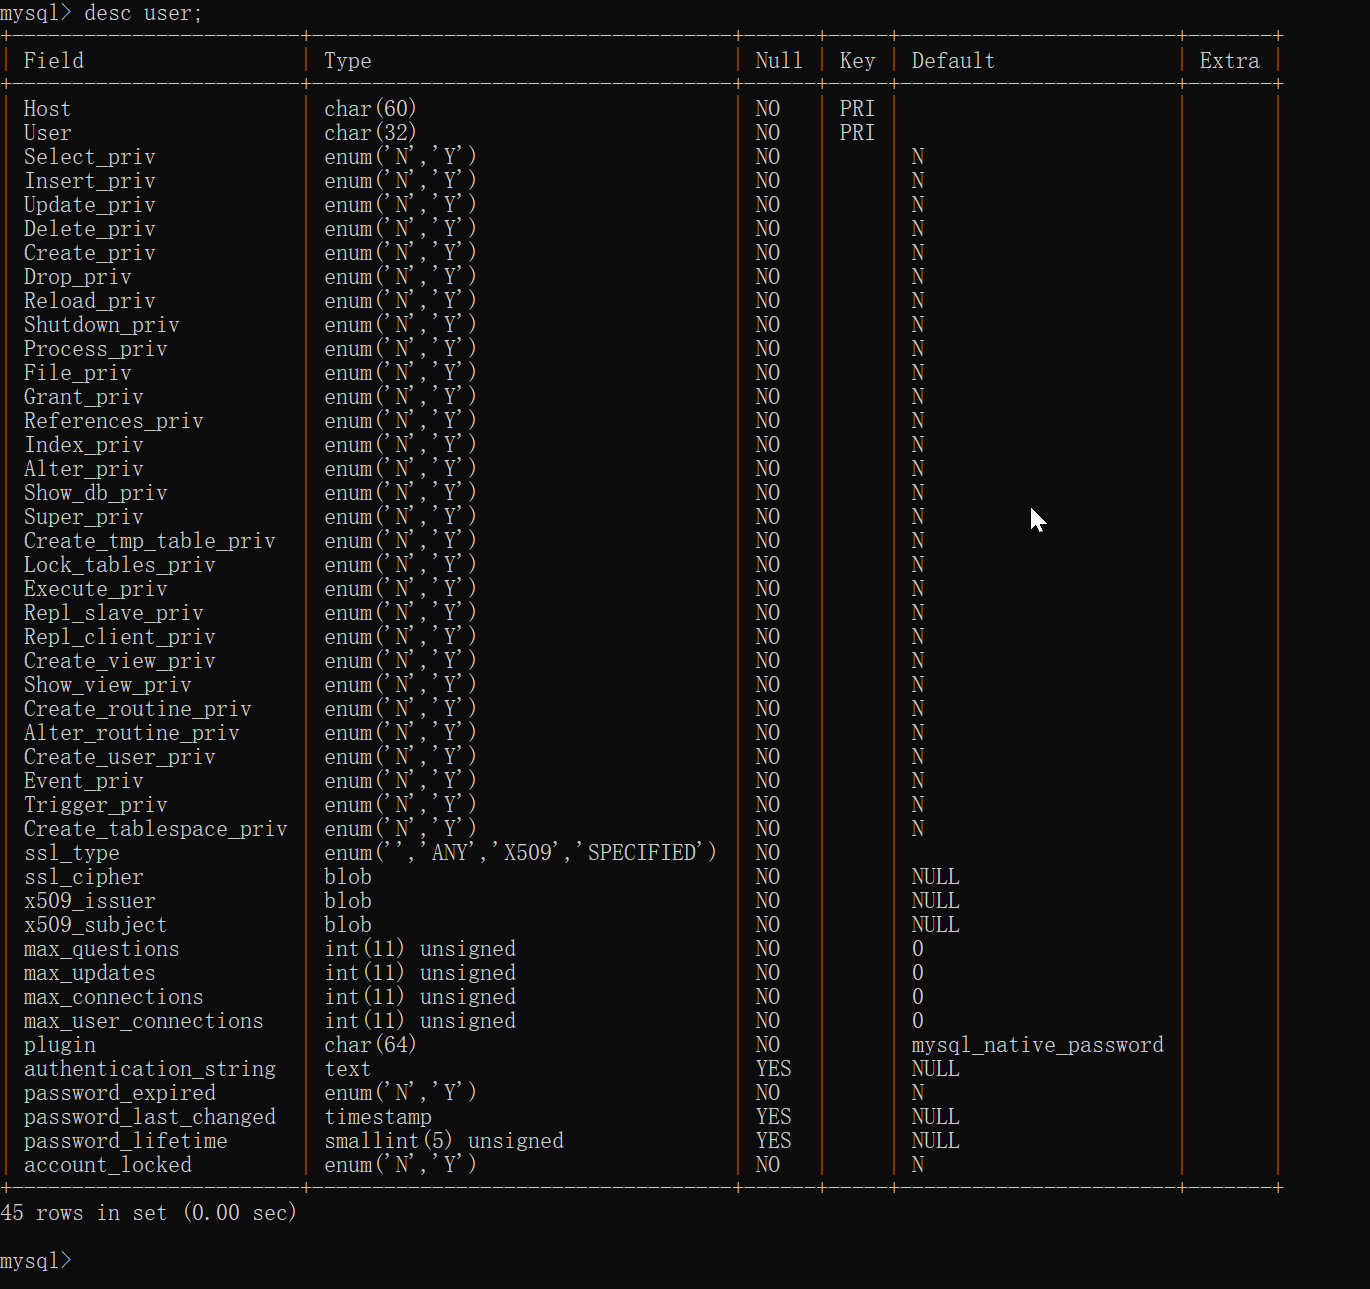Click the ssl_type enum type definition
Viewport: 1370px width, 1289px height.
[520, 853]
